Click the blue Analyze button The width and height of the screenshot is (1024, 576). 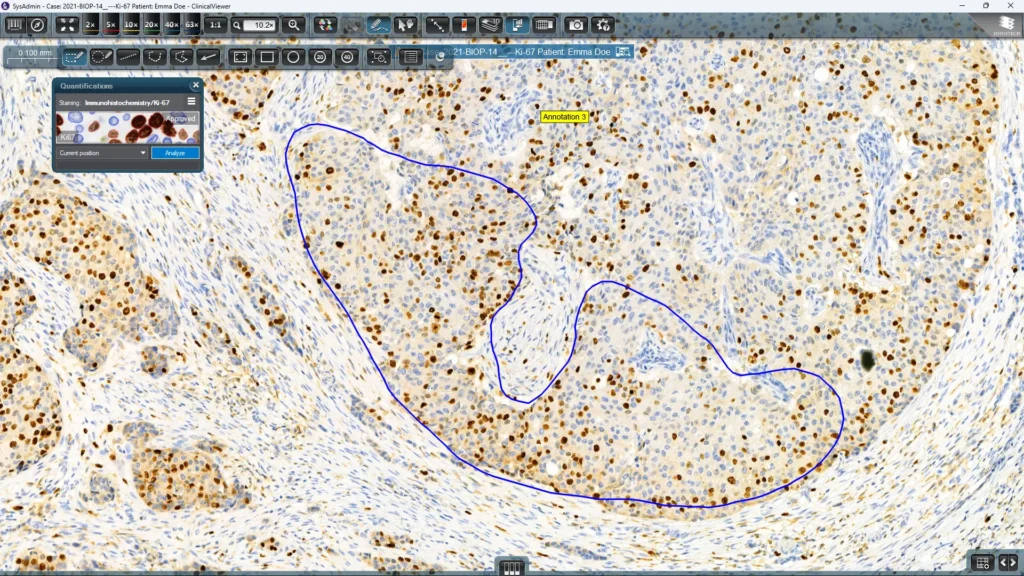(x=175, y=153)
